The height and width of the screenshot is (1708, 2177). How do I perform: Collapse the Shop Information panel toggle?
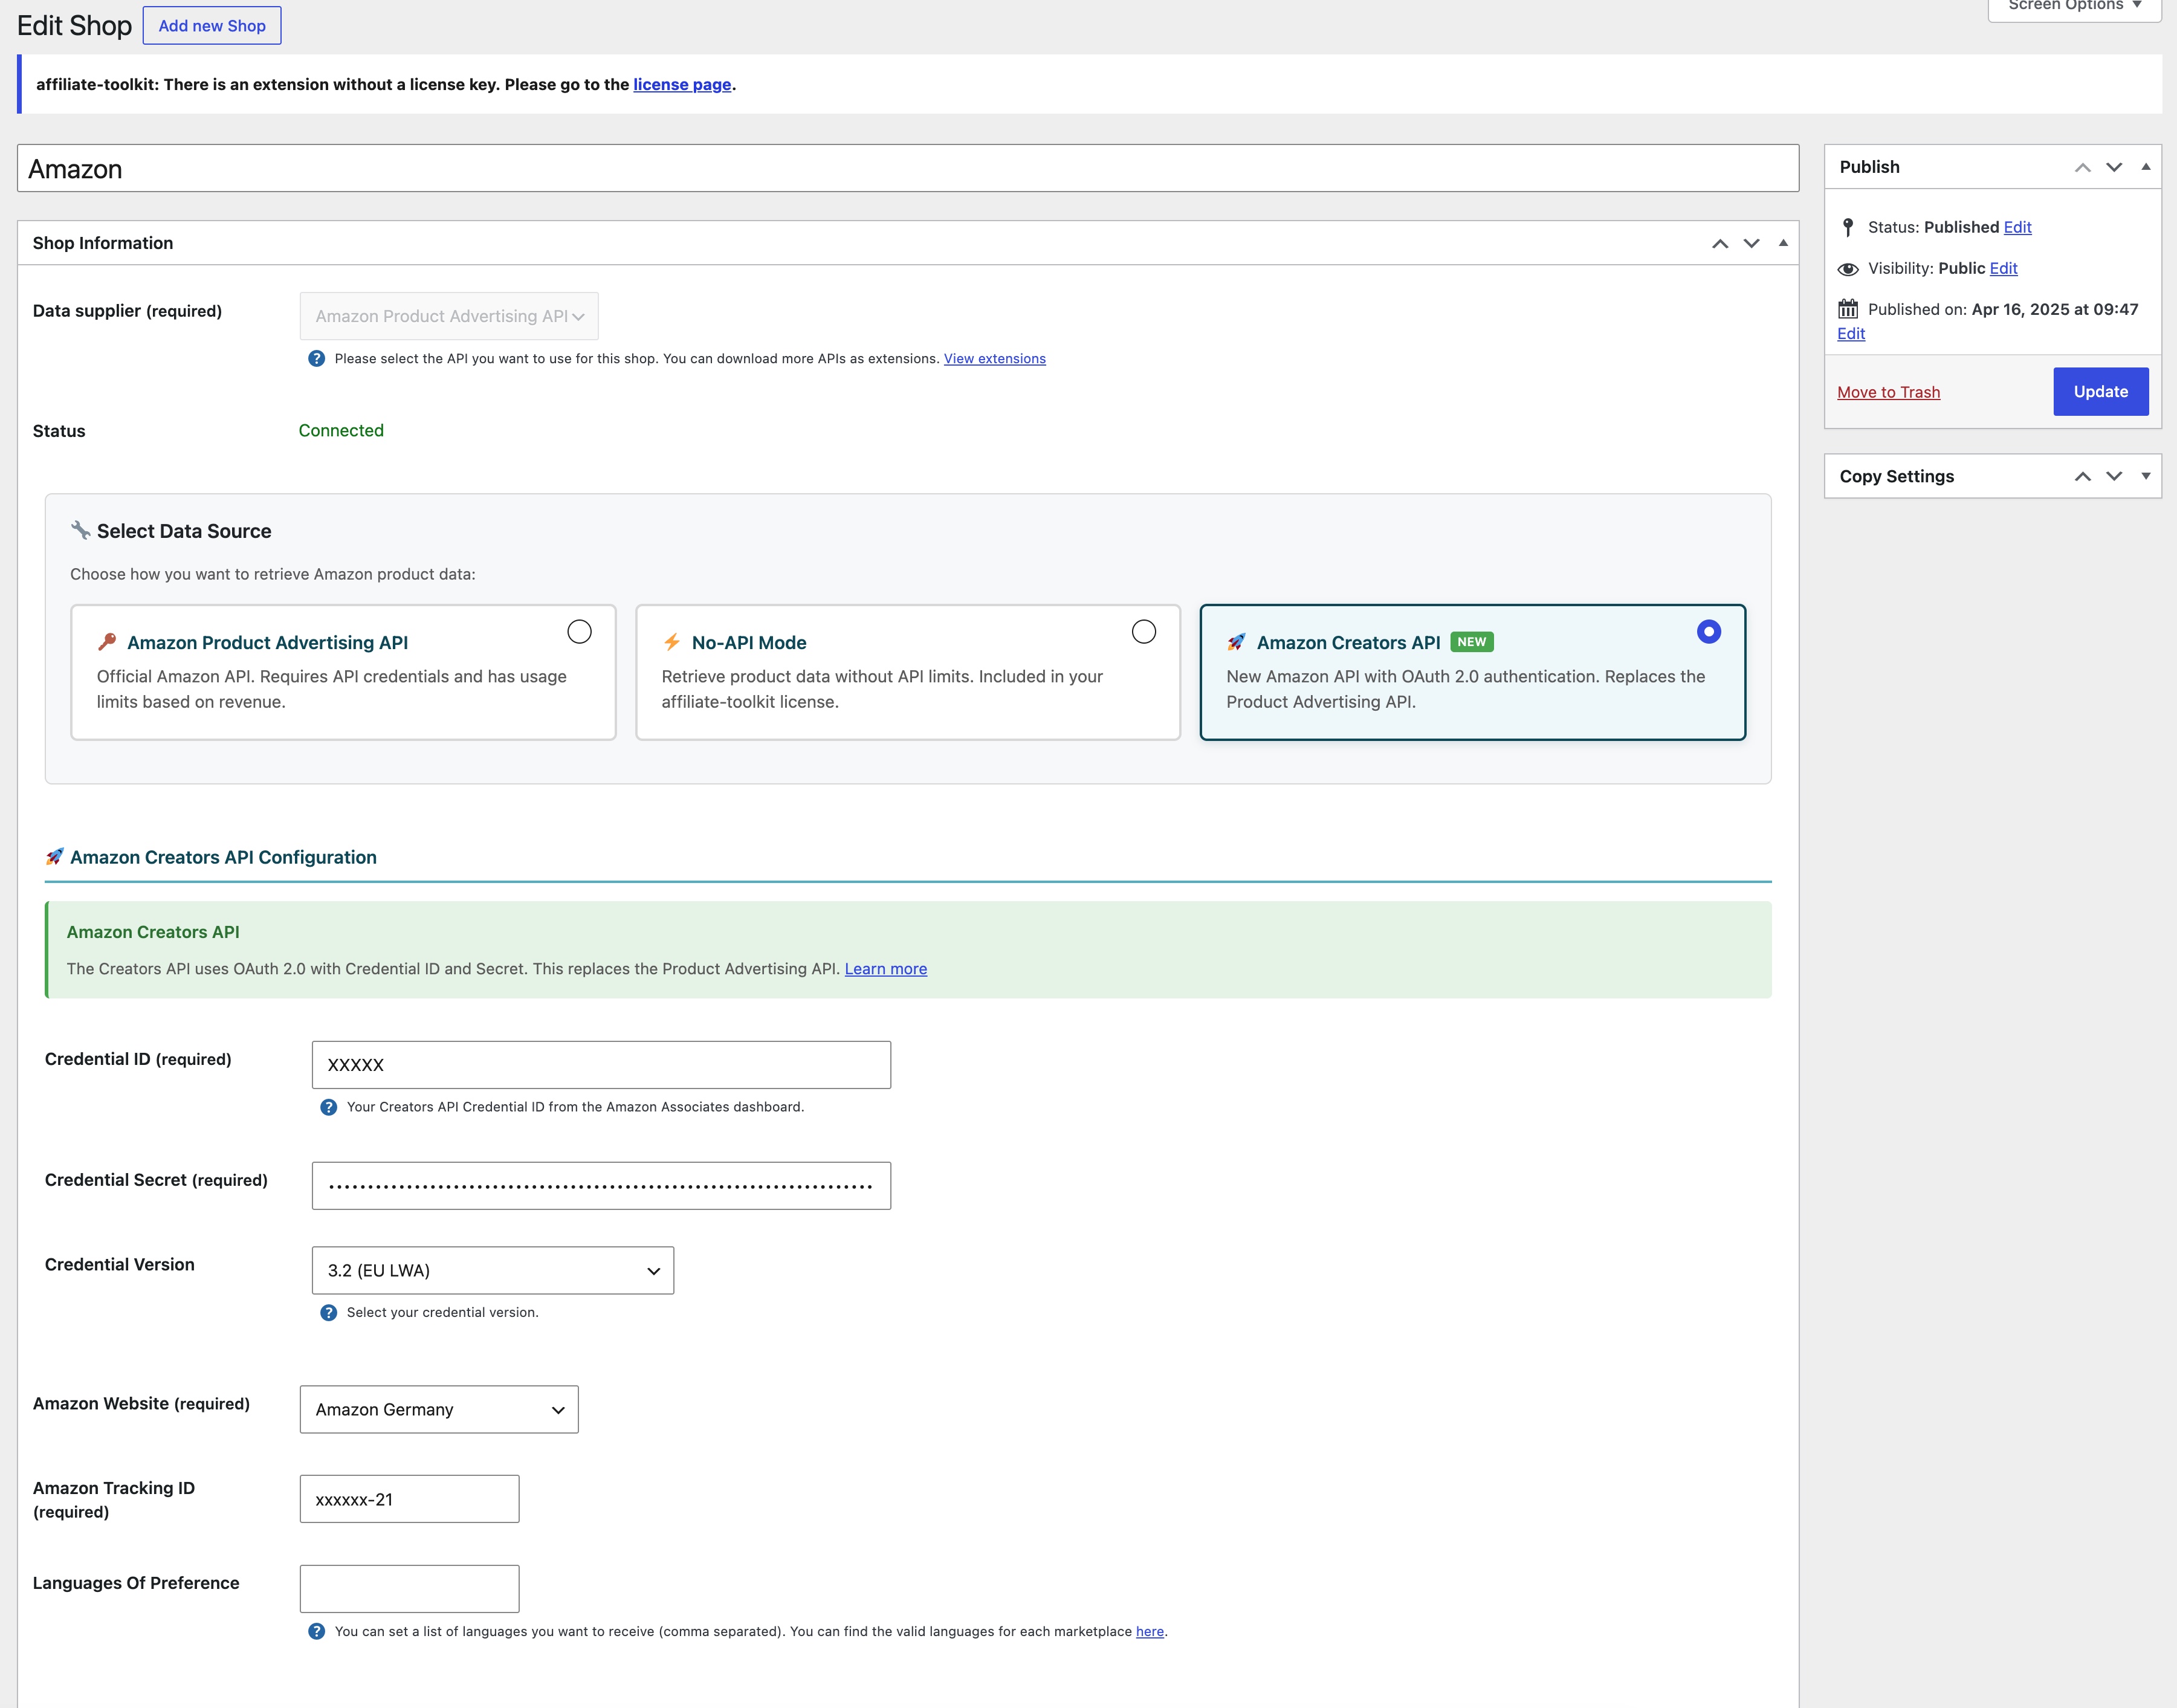(x=1783, y=243)
